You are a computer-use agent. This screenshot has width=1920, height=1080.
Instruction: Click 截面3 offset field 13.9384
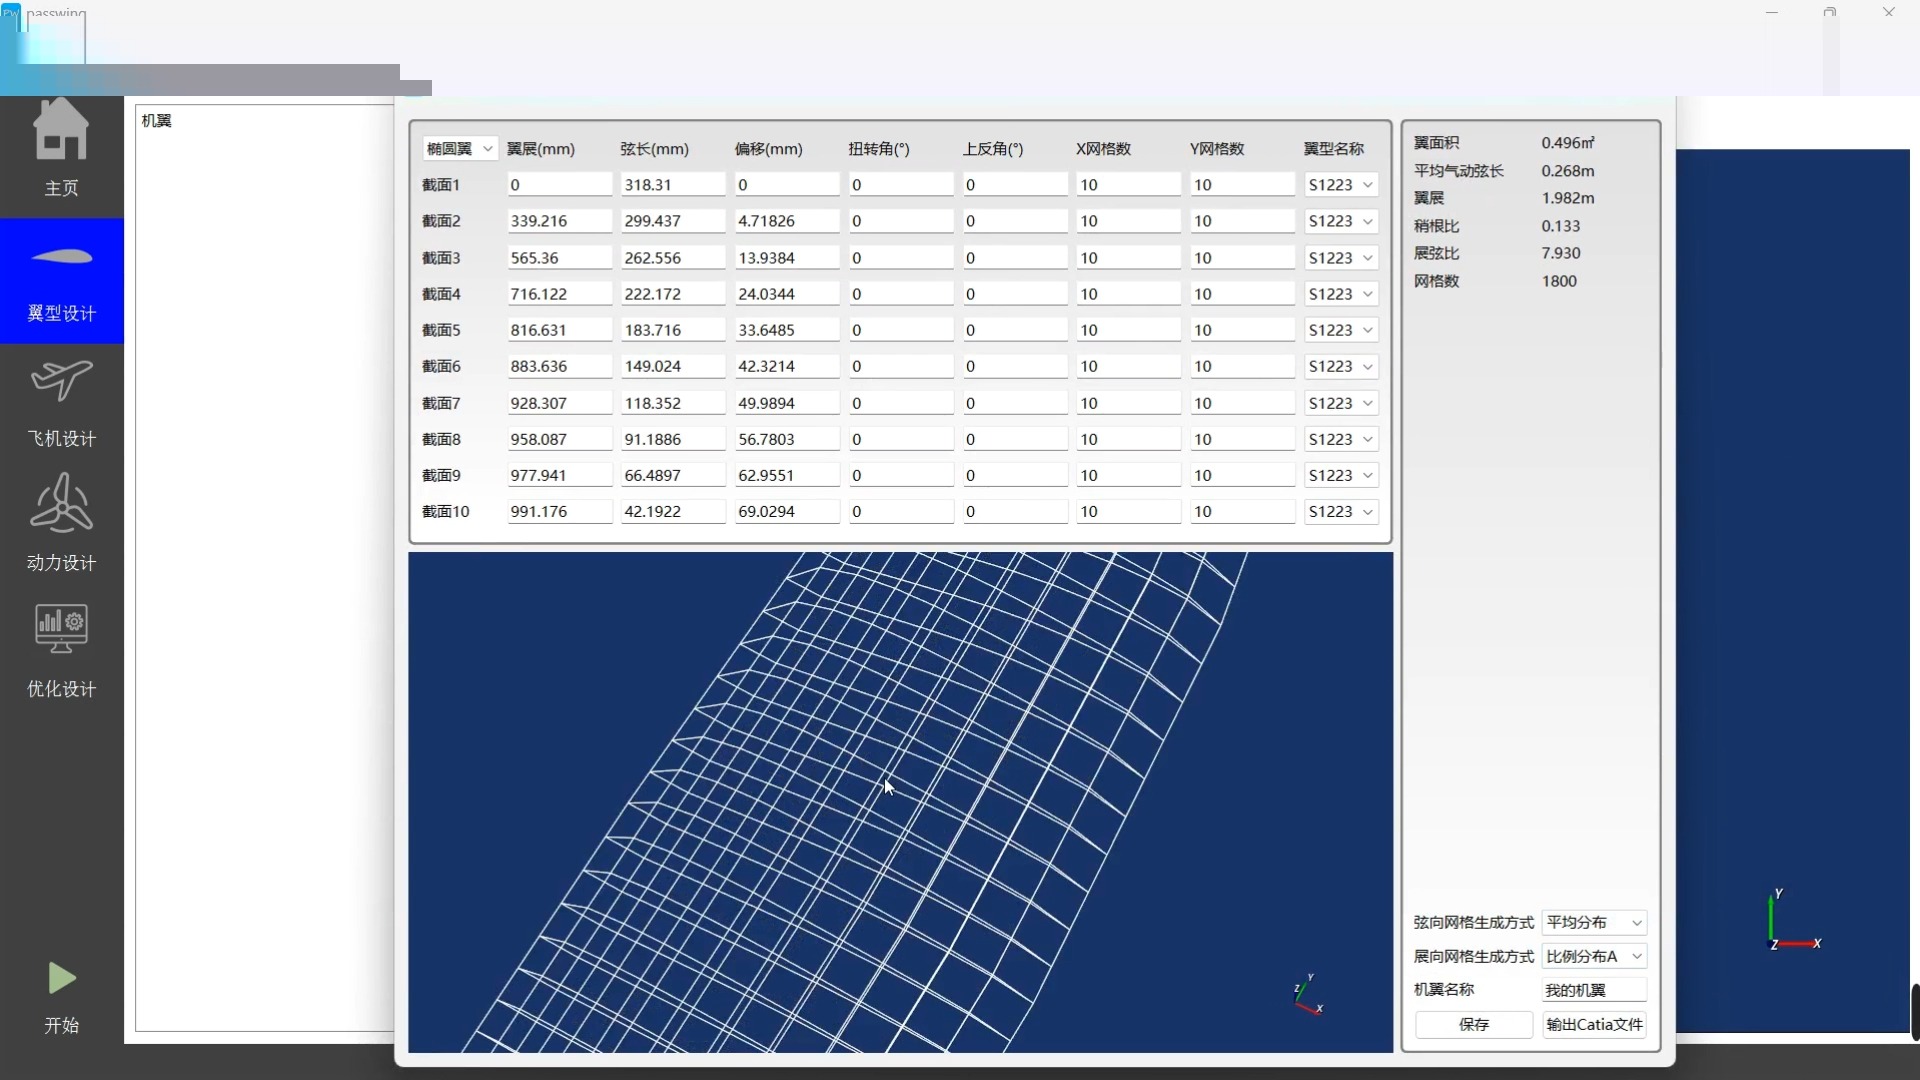(787, 258)
